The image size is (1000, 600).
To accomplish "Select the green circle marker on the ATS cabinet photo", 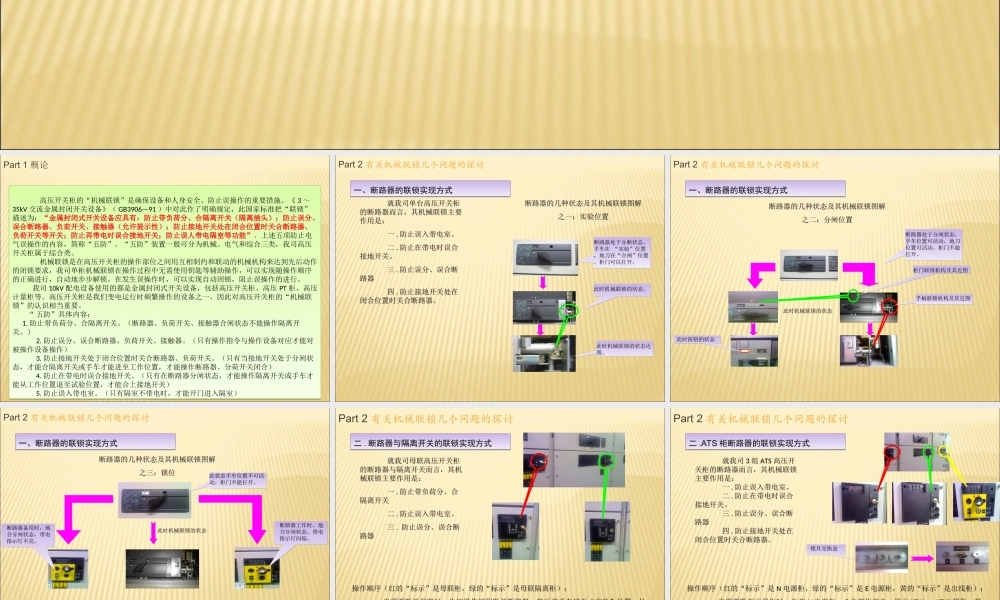I will pos(928,452).
